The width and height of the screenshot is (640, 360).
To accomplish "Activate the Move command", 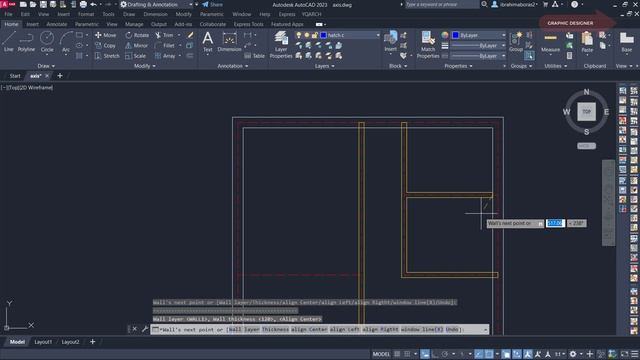I will point(106,35).
